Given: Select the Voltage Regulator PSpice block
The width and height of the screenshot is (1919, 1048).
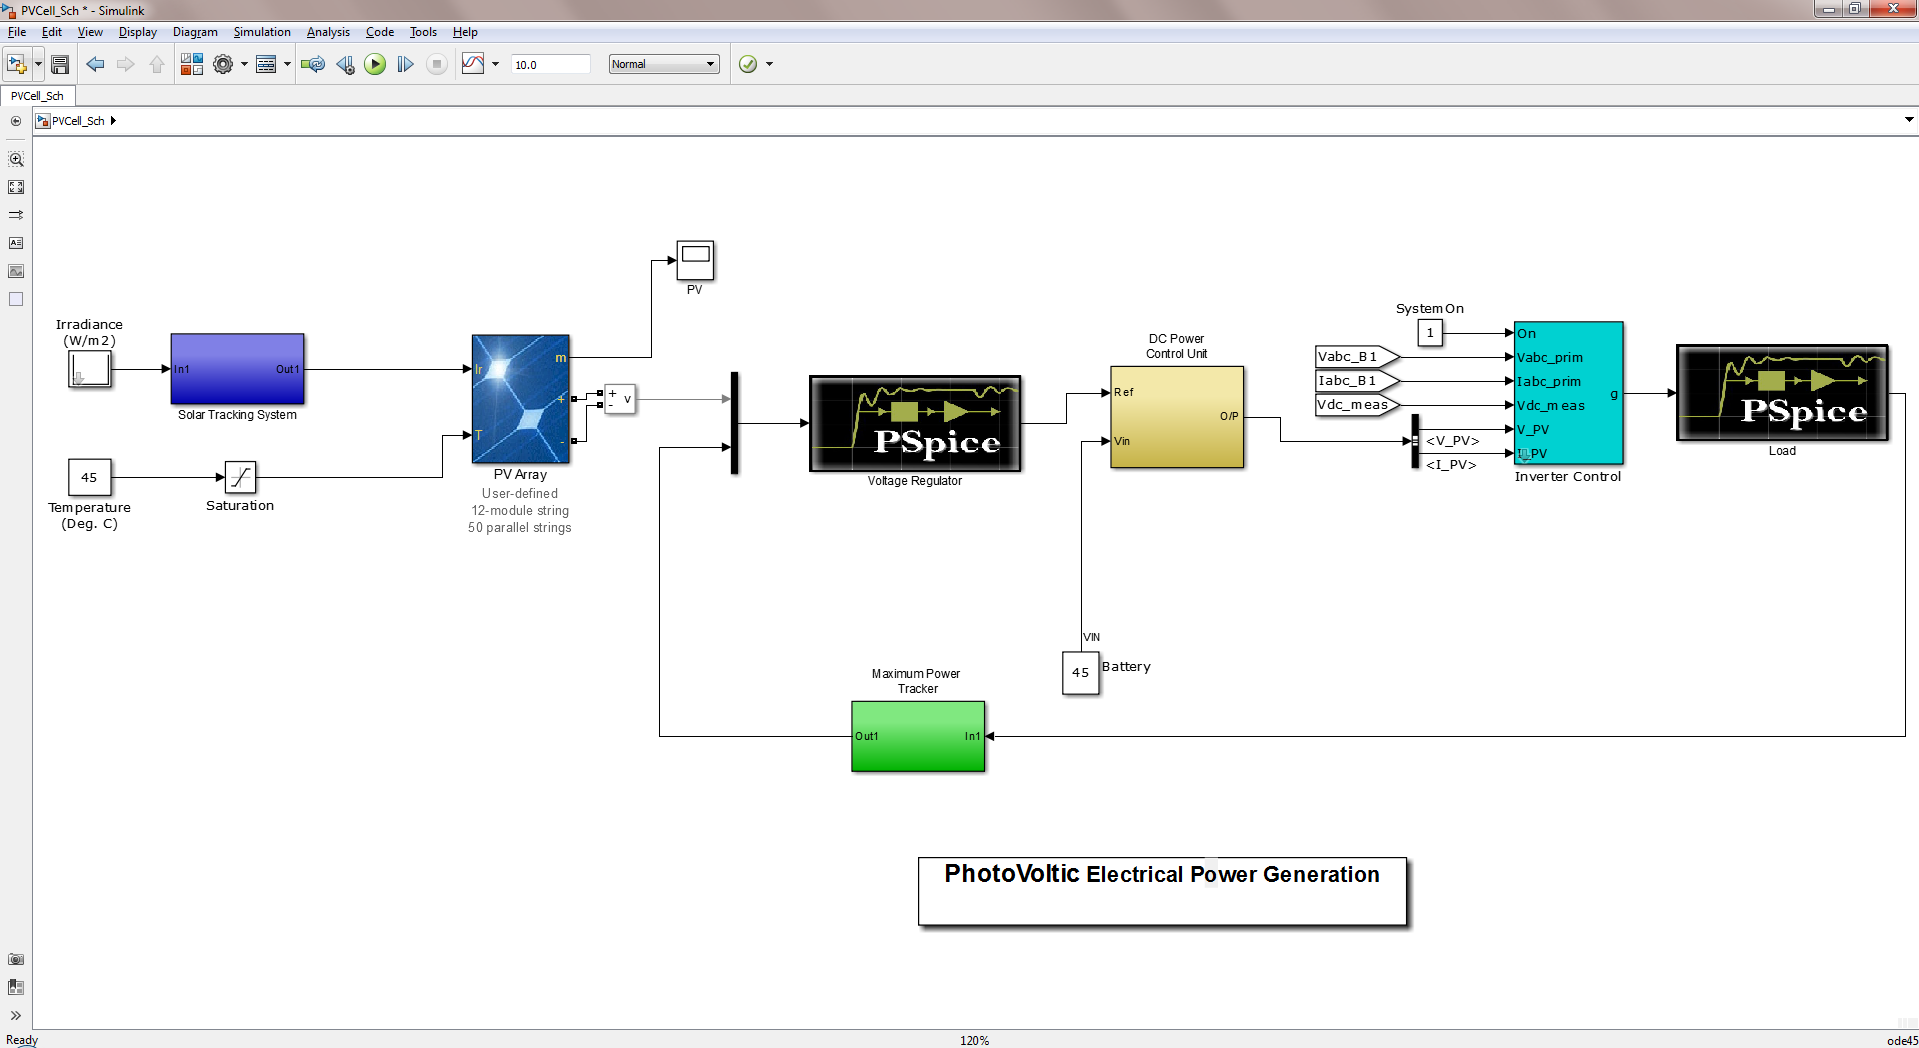Looking at the screenshot, I should pyautogui.click(x=914, y=423).
